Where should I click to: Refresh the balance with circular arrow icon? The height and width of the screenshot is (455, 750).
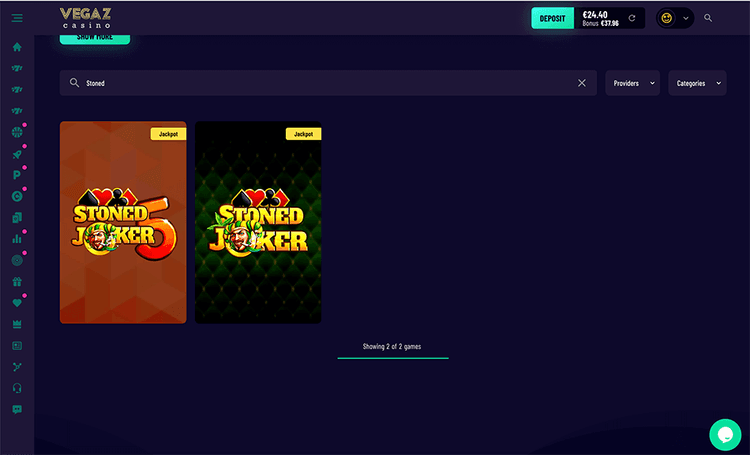tap(632, 18)
